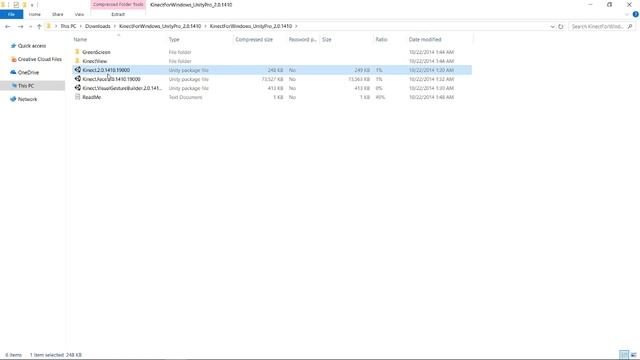Viewport: 640px width, 360px height.
Task: Select the Kinect.VisualGestureBuilder package file
Action: (122, 88)
